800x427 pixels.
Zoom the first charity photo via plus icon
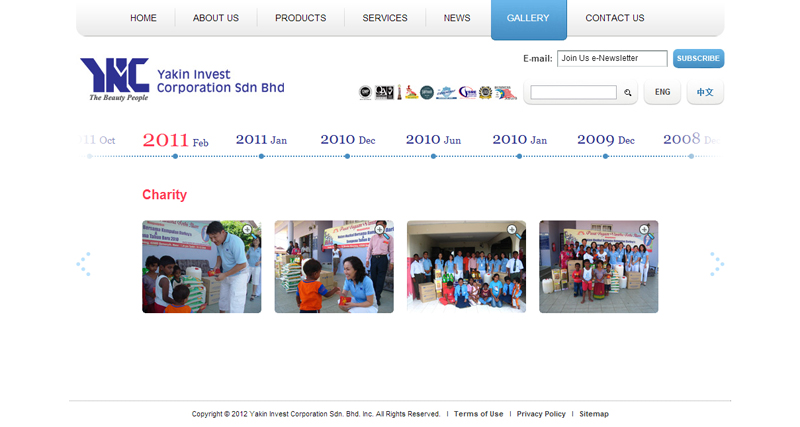pyautogui.click(x=247, y=230)
